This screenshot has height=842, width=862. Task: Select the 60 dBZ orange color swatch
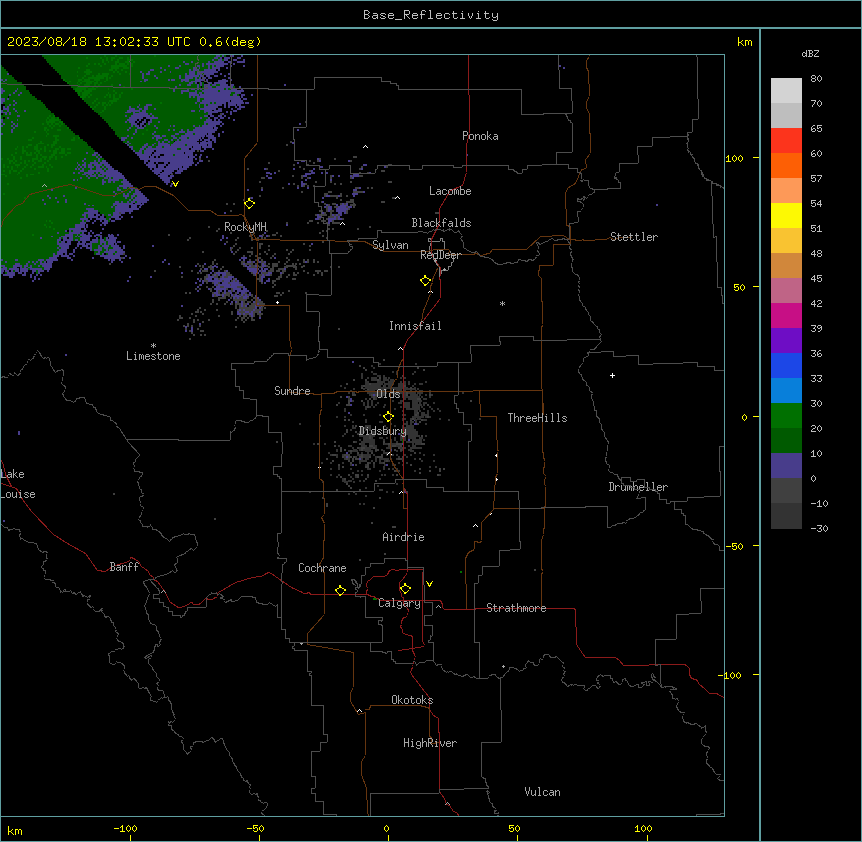[x=786, y=165]
